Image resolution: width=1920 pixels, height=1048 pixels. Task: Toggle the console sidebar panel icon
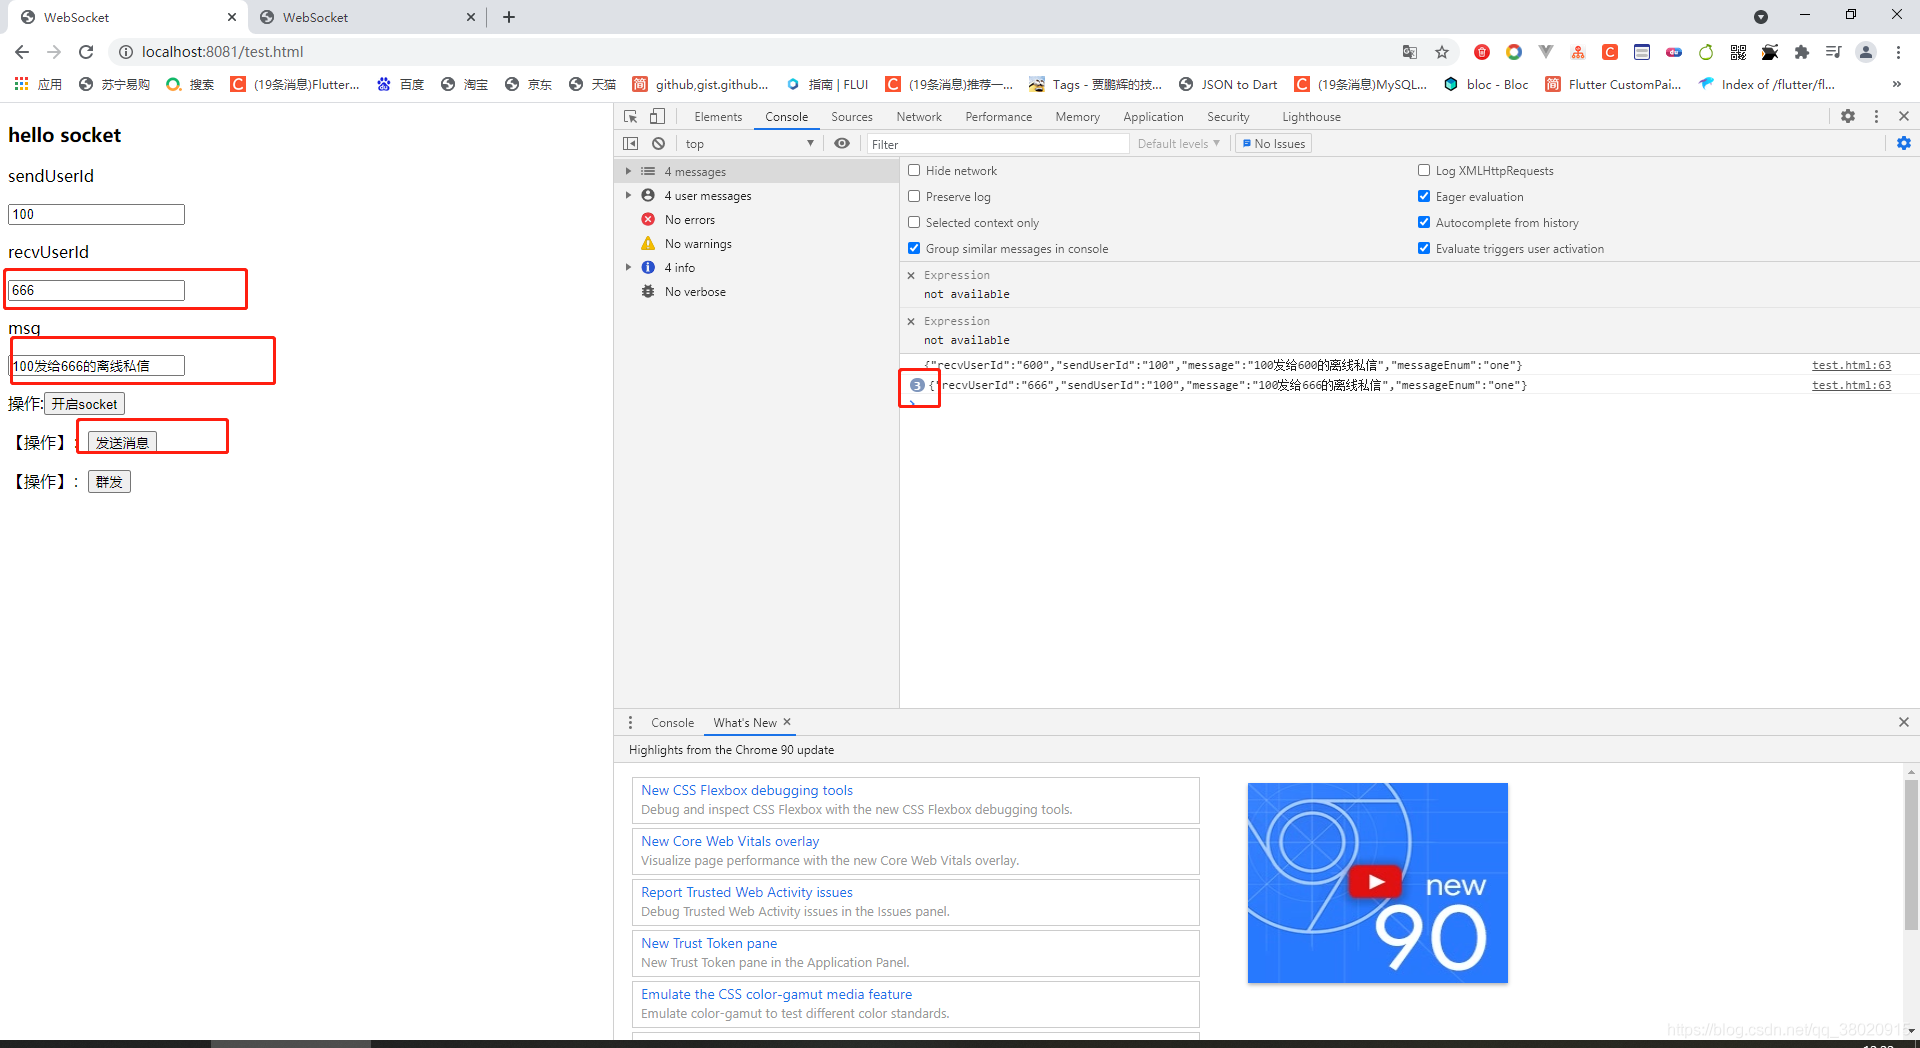pyautogui.click(x=630, y=144)
